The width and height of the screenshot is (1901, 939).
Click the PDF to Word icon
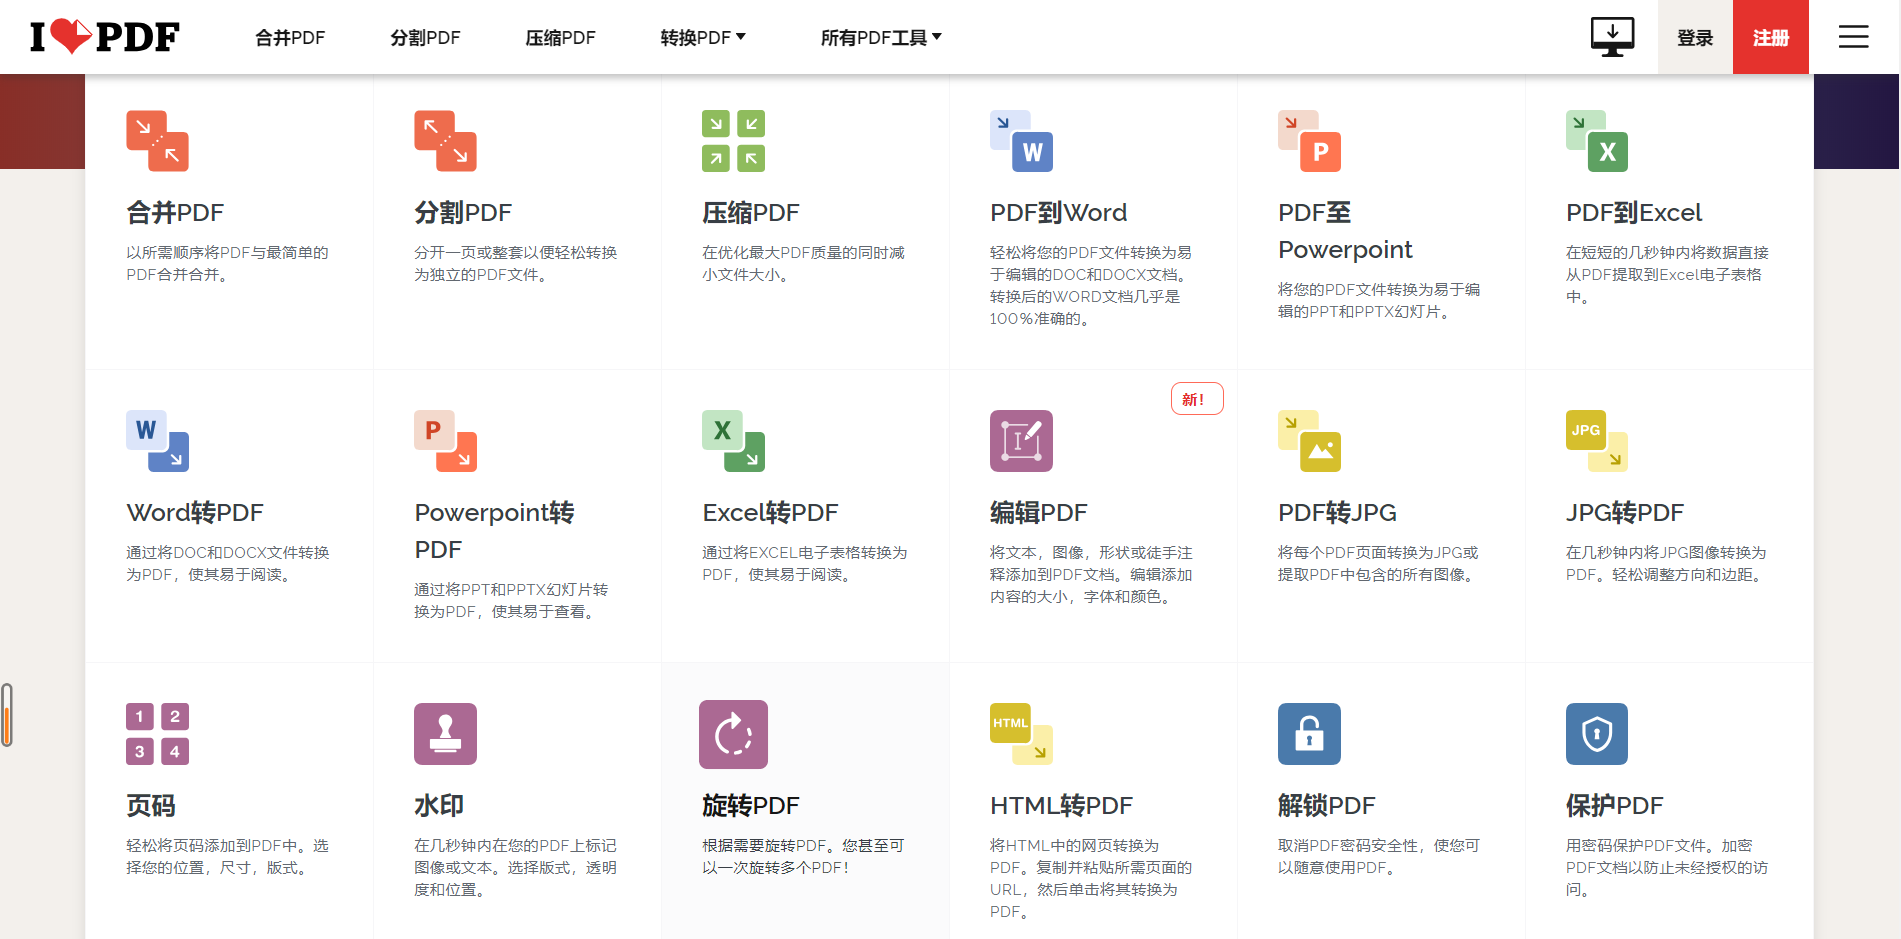[x=1021, y=141]
